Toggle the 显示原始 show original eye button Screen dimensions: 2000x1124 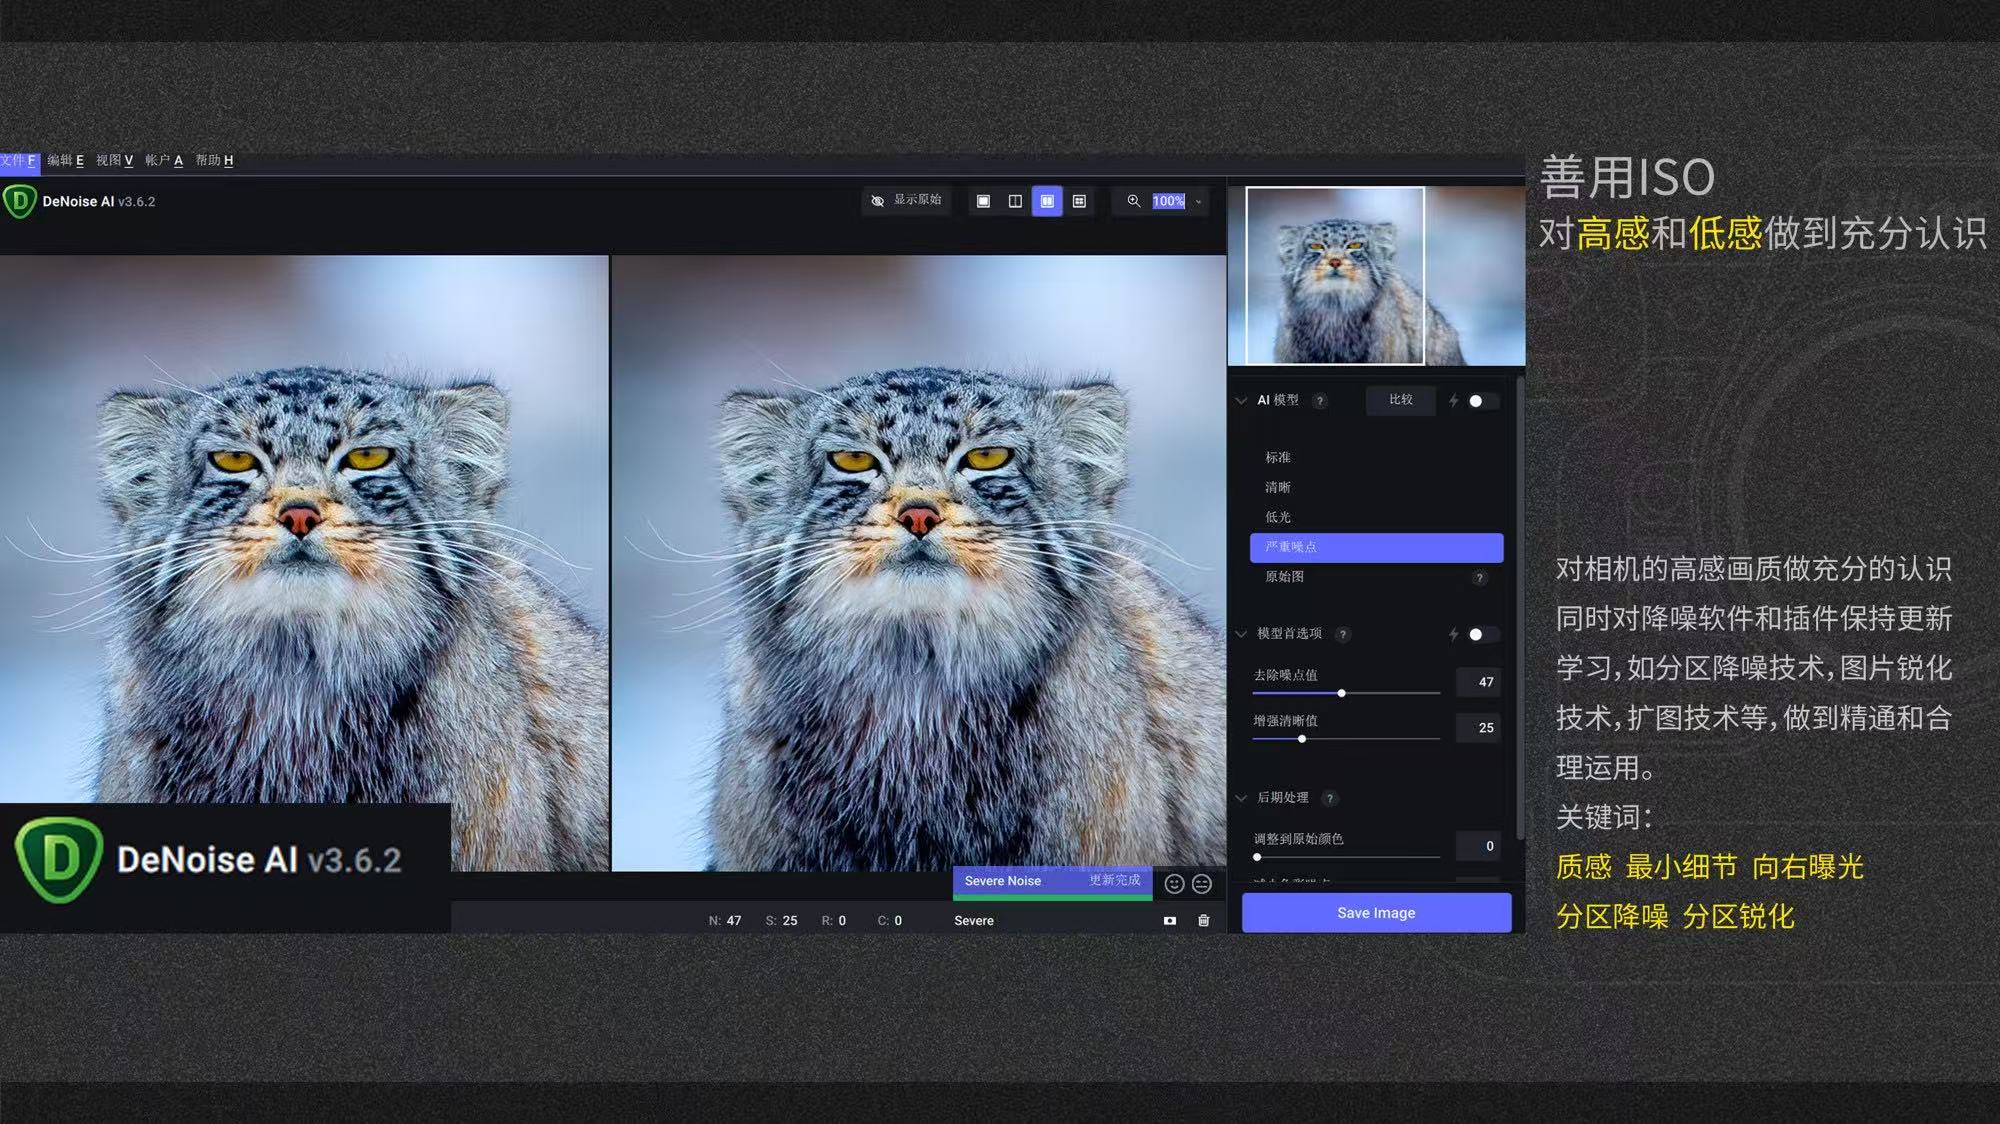point(906,201)
